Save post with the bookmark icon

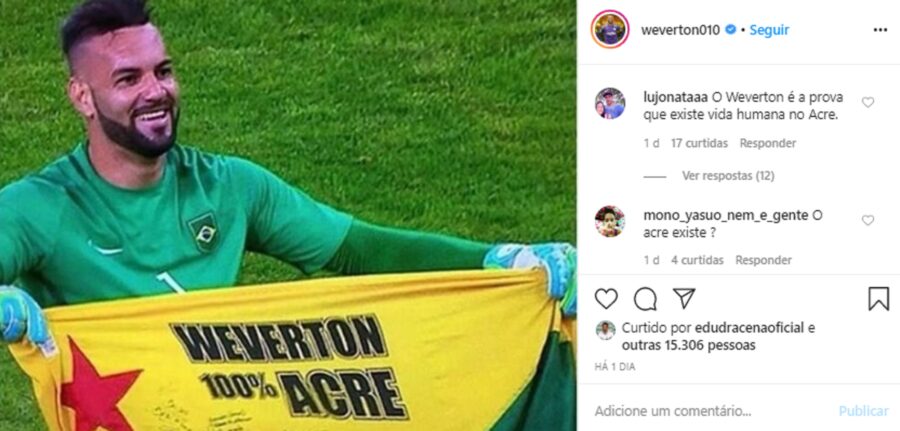click(x=878, y=299)
